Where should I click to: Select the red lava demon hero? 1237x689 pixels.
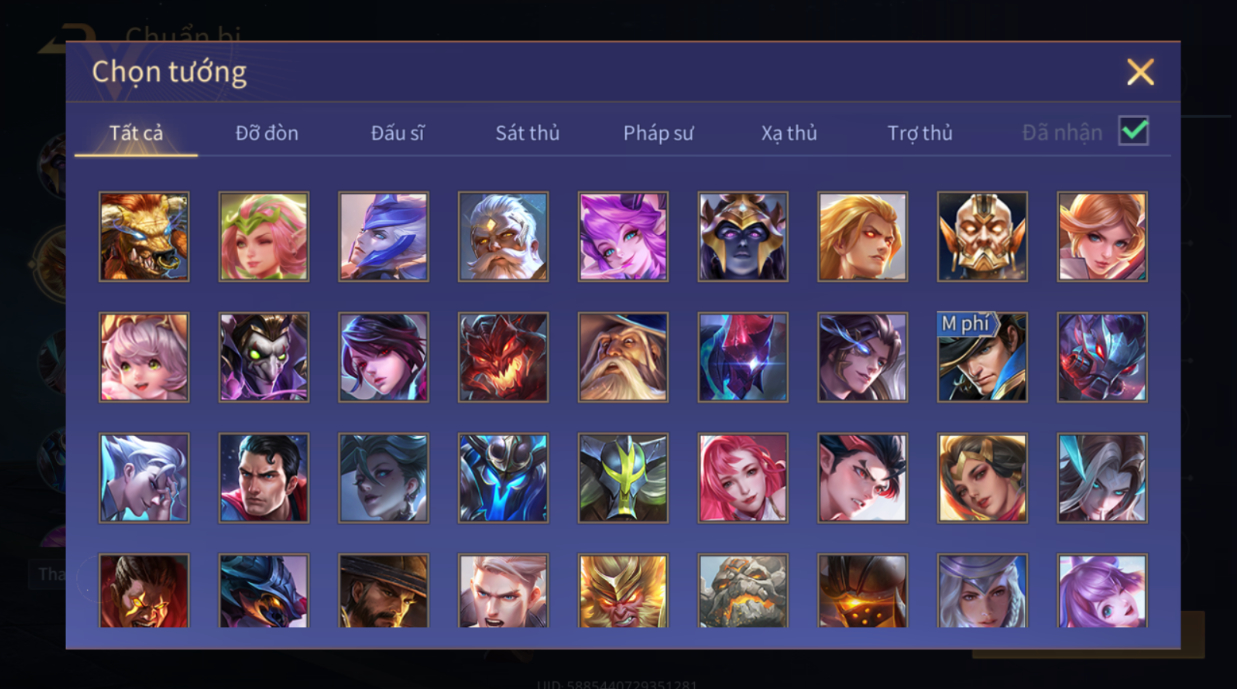503,357
